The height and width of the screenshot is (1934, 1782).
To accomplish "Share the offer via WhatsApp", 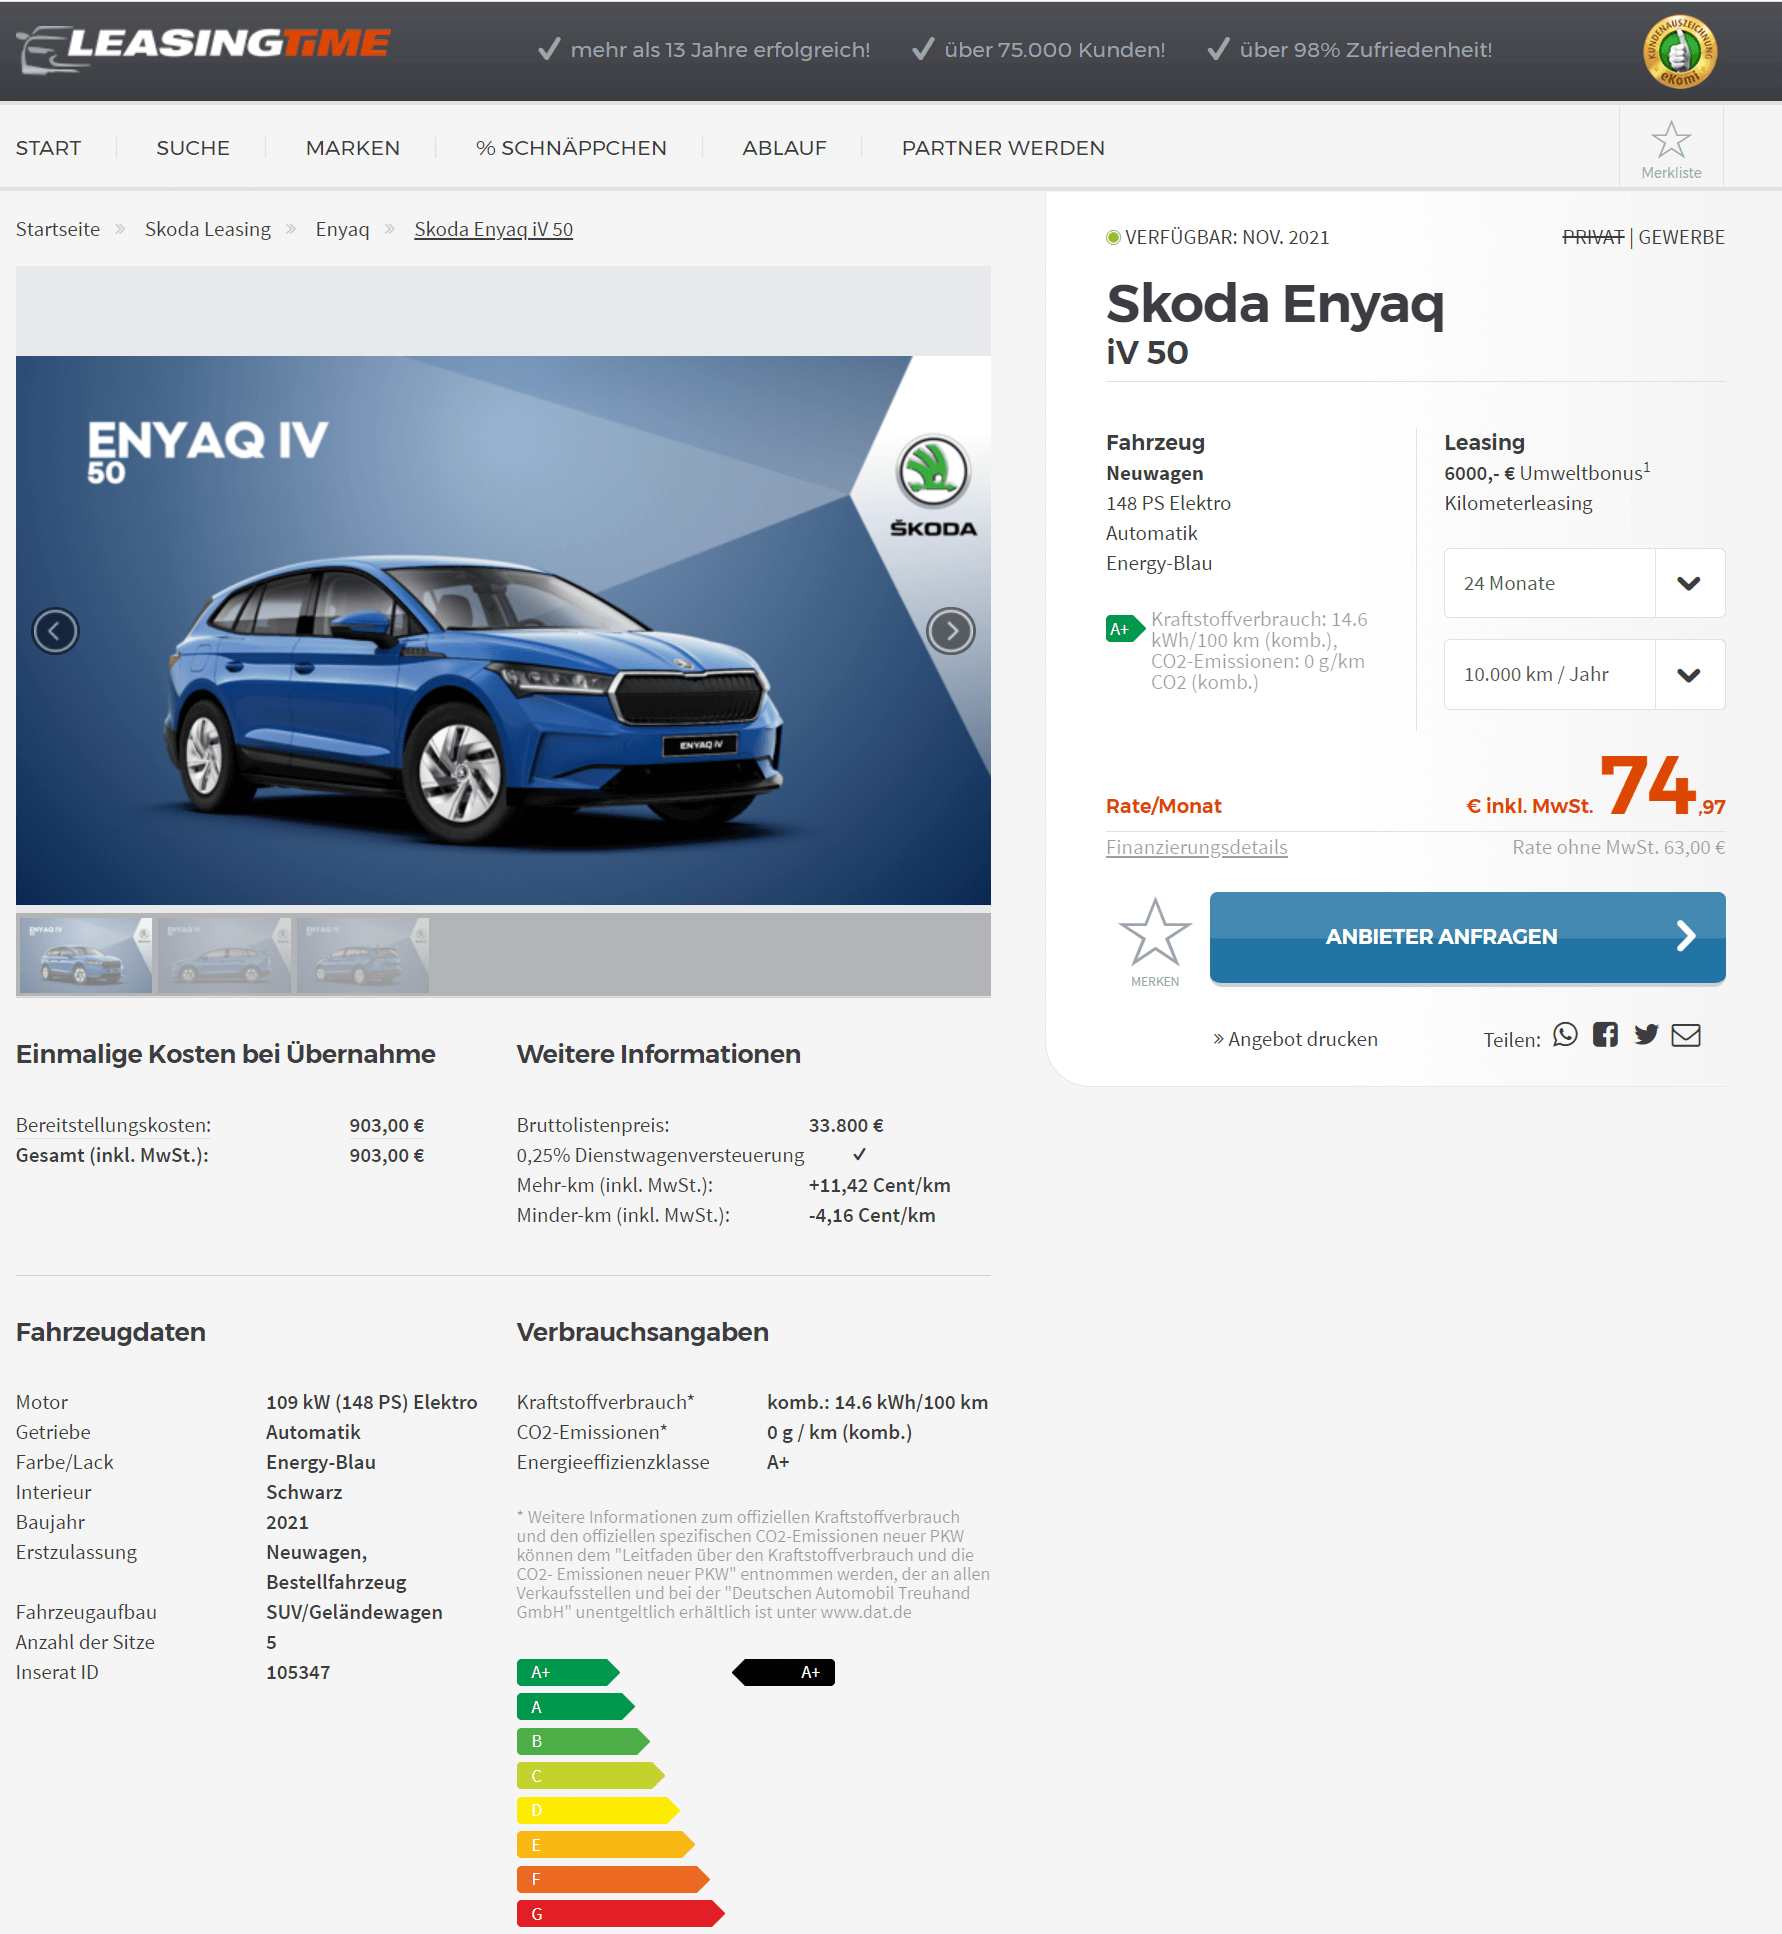I will click(1565, 1035).
